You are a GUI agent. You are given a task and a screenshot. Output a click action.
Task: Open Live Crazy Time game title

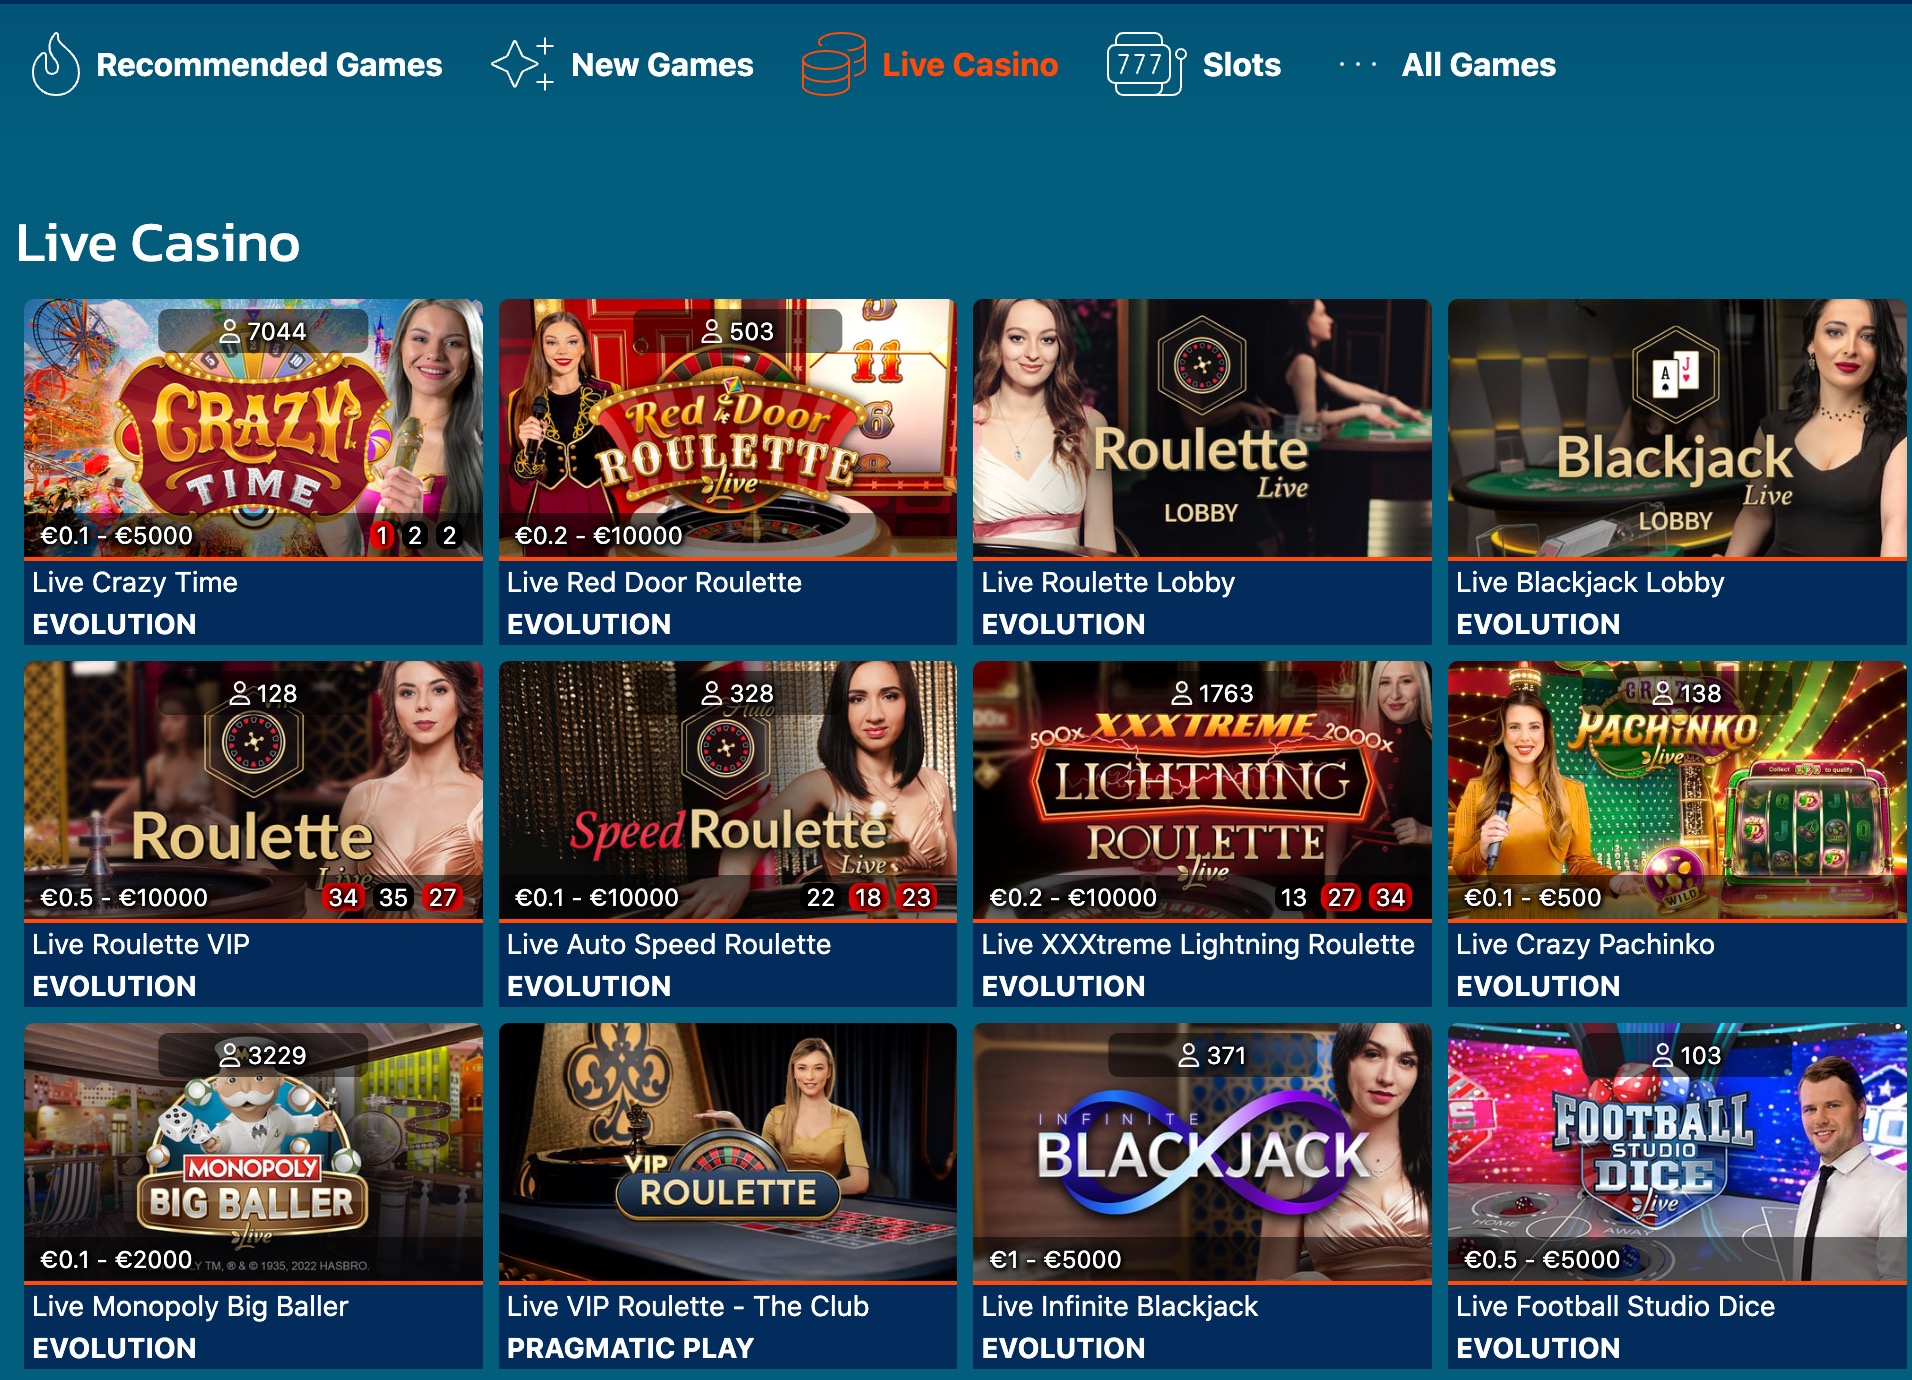(135, 582)
